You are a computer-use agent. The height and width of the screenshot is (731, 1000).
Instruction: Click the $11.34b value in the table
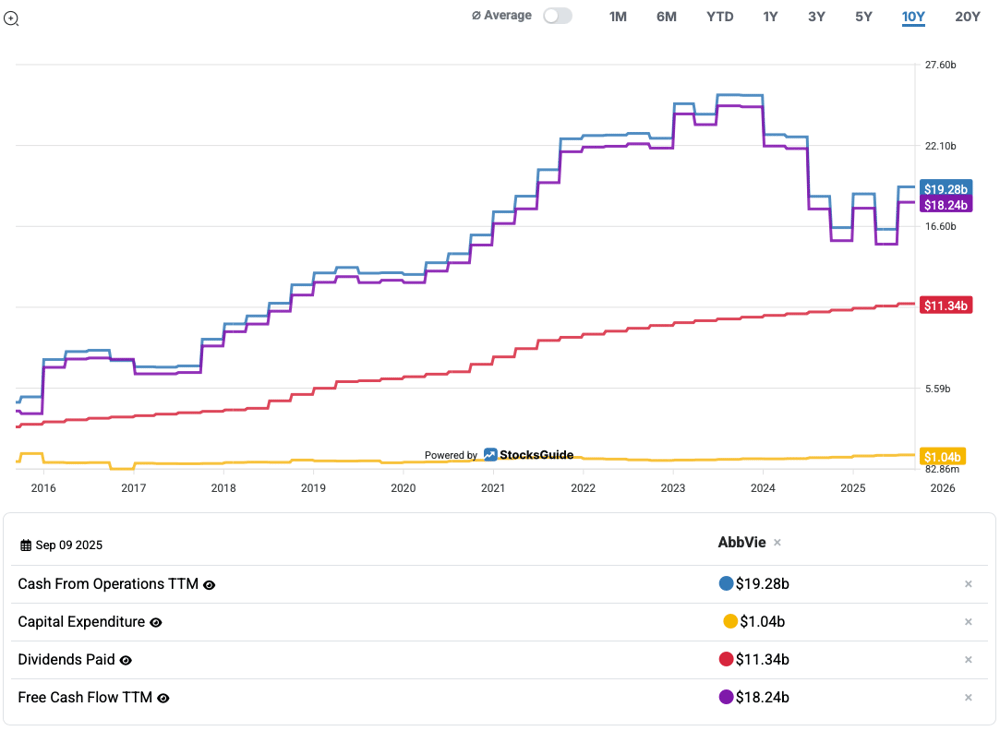(x=762, y=659)
